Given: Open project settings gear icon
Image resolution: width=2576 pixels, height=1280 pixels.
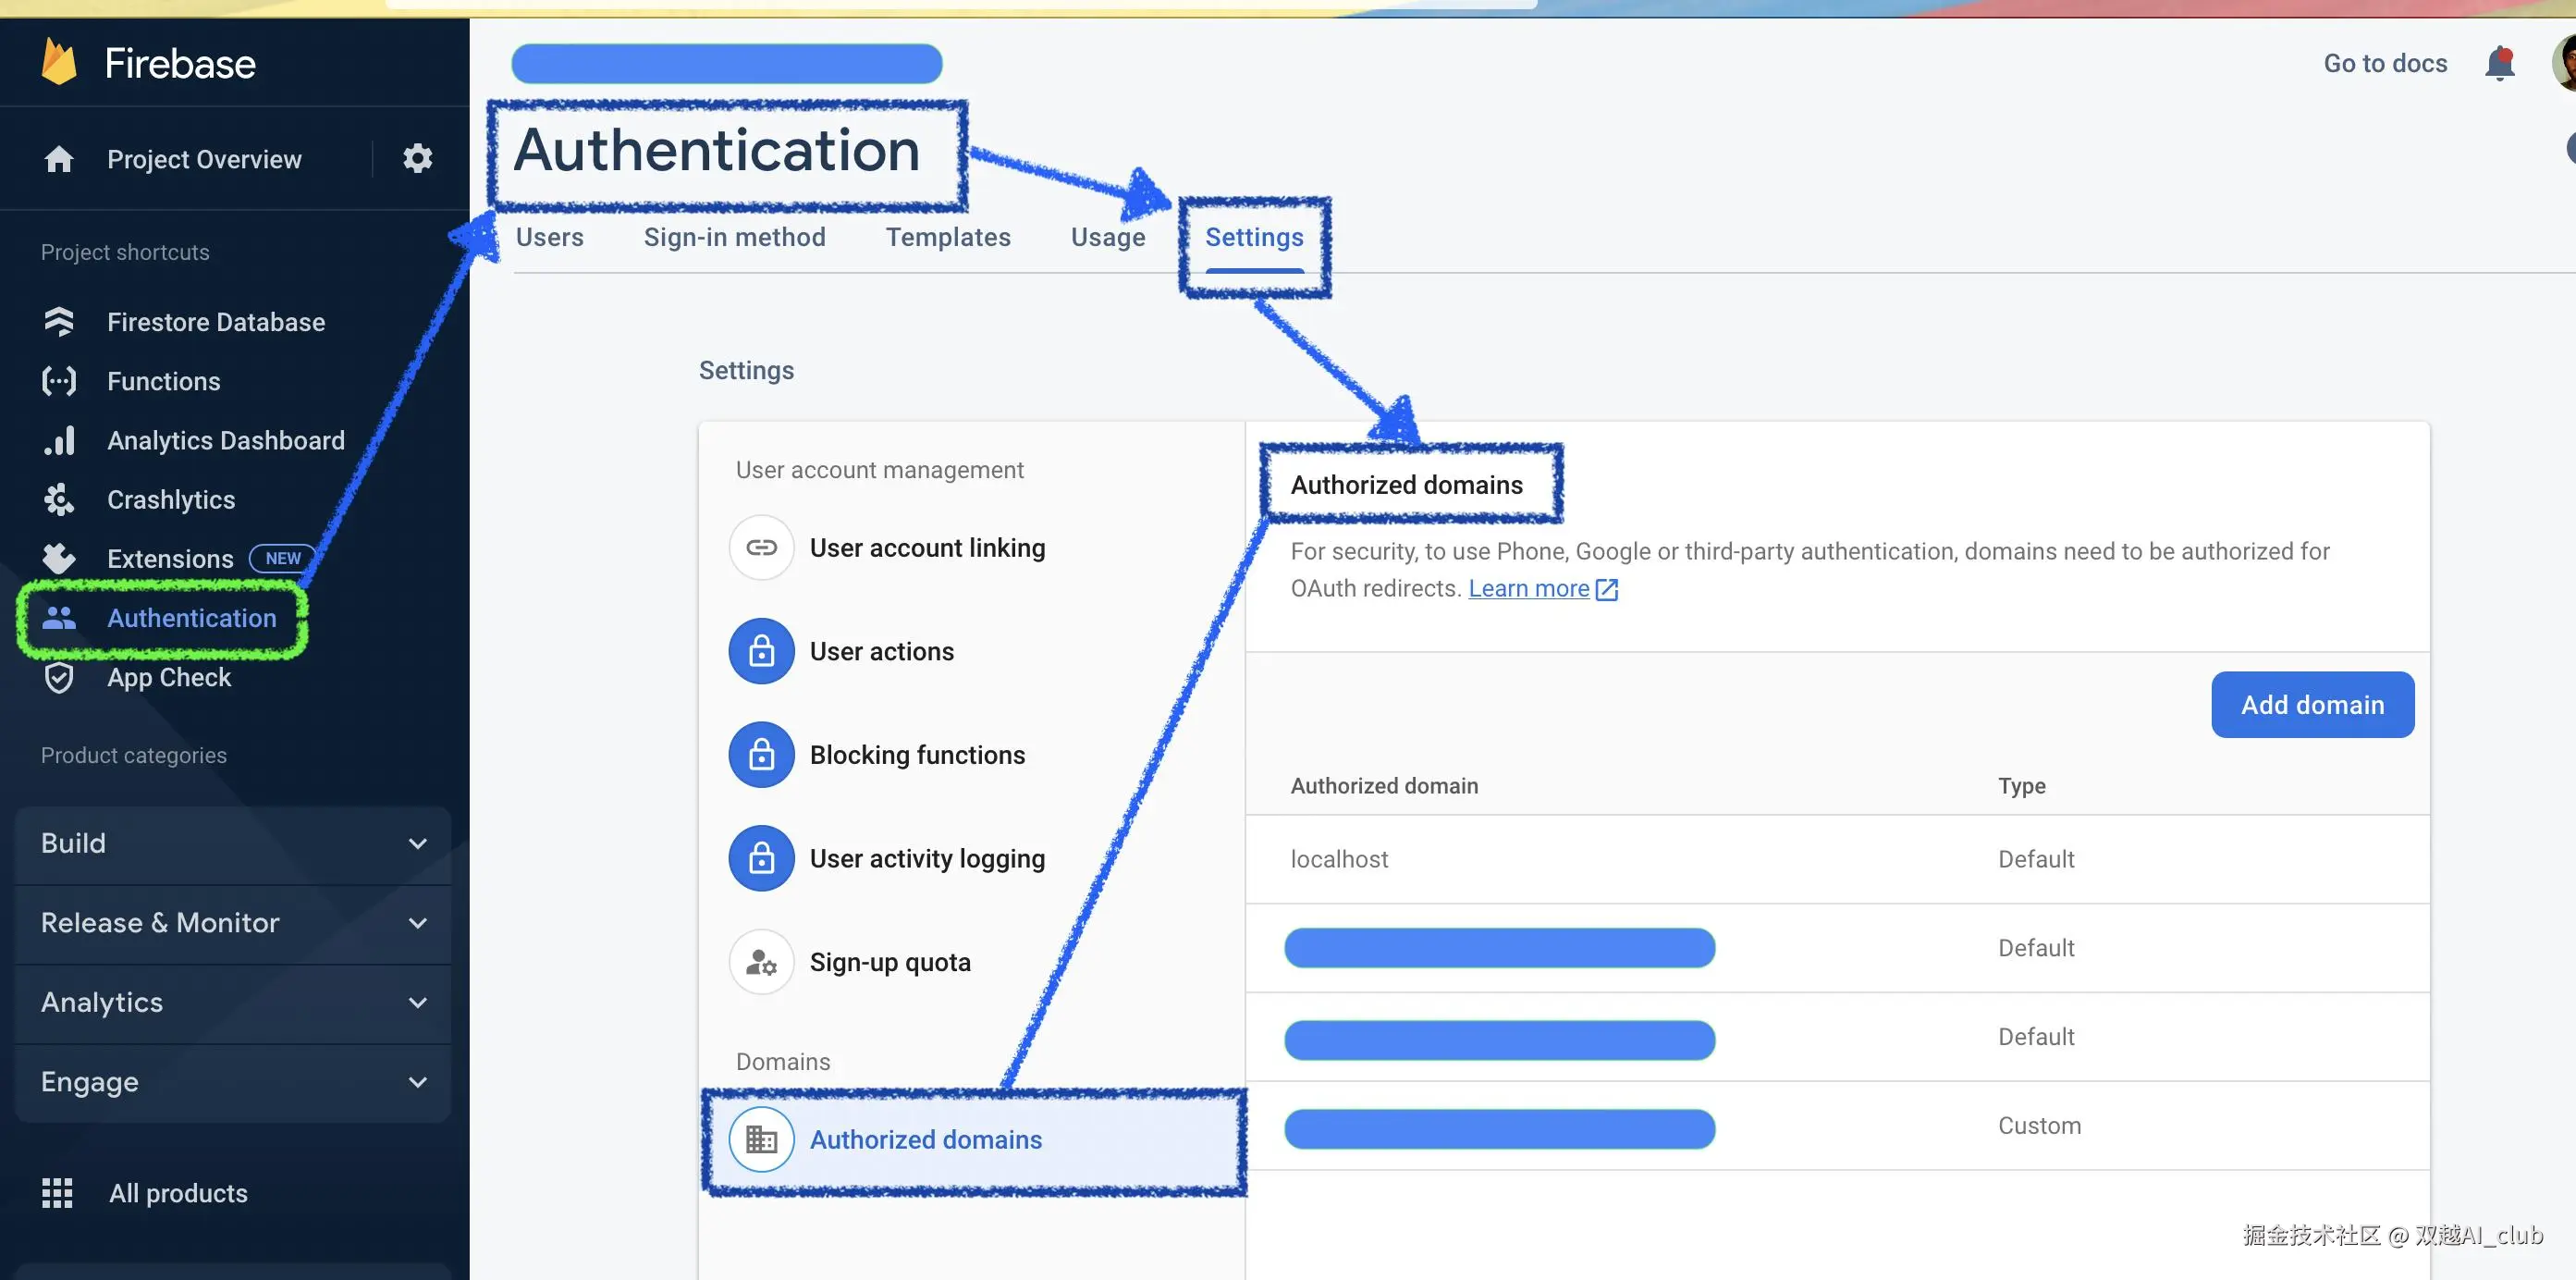Looking at the screenshot, I should [x=417, y=158].
